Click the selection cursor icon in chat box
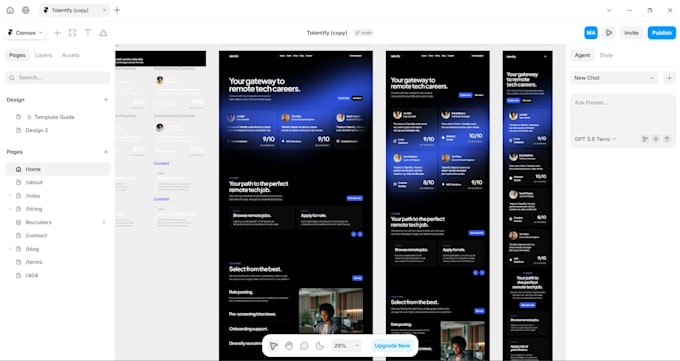This screenshot has height=361, width=680. (645, 139)
